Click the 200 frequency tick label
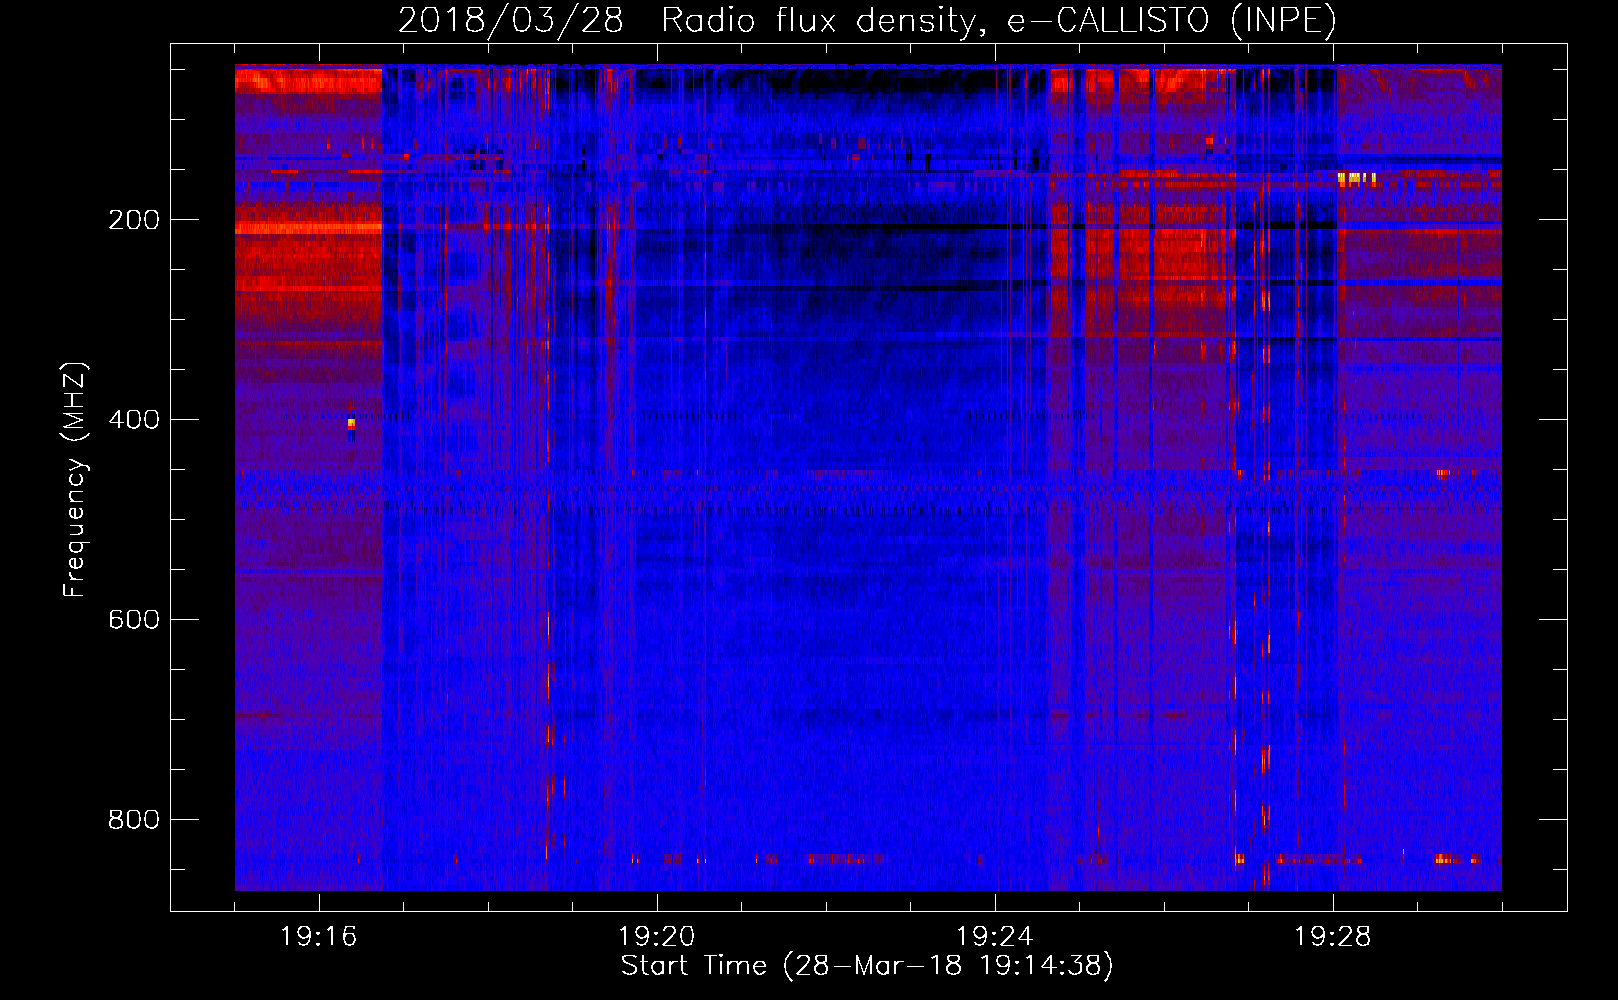Image resolution: width=1618 pixels, height=1000 pixels. pyautogui.click(x=134, y=220)
